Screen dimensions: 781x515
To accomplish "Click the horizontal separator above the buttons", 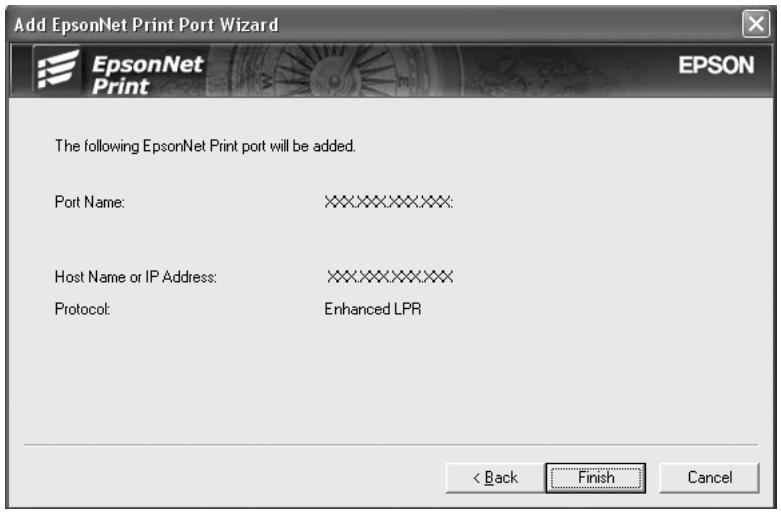I will (391, 444).
